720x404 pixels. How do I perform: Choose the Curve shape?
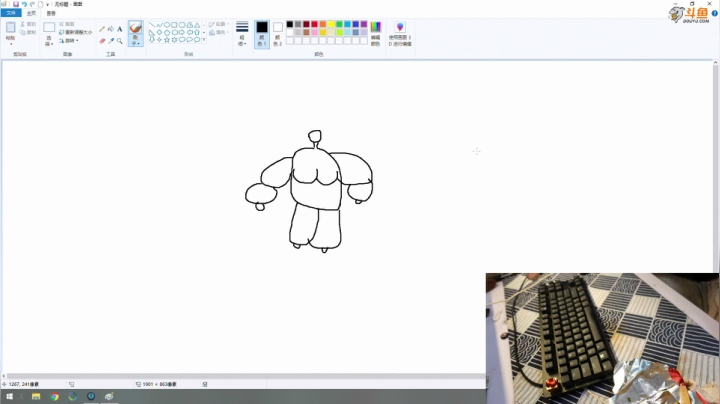[159, 25]
